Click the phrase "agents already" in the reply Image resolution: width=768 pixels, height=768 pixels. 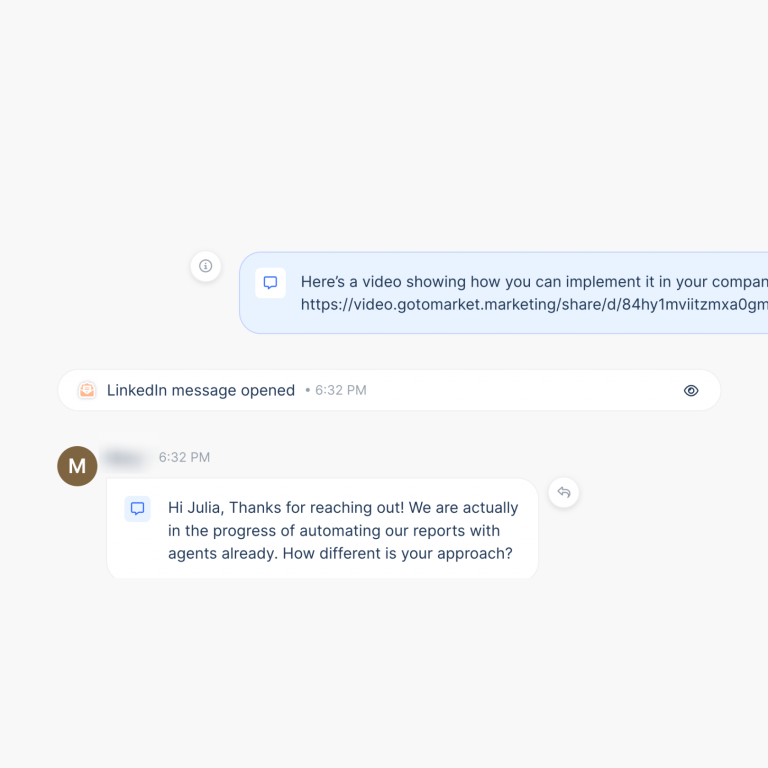click(x=223, y=553)
